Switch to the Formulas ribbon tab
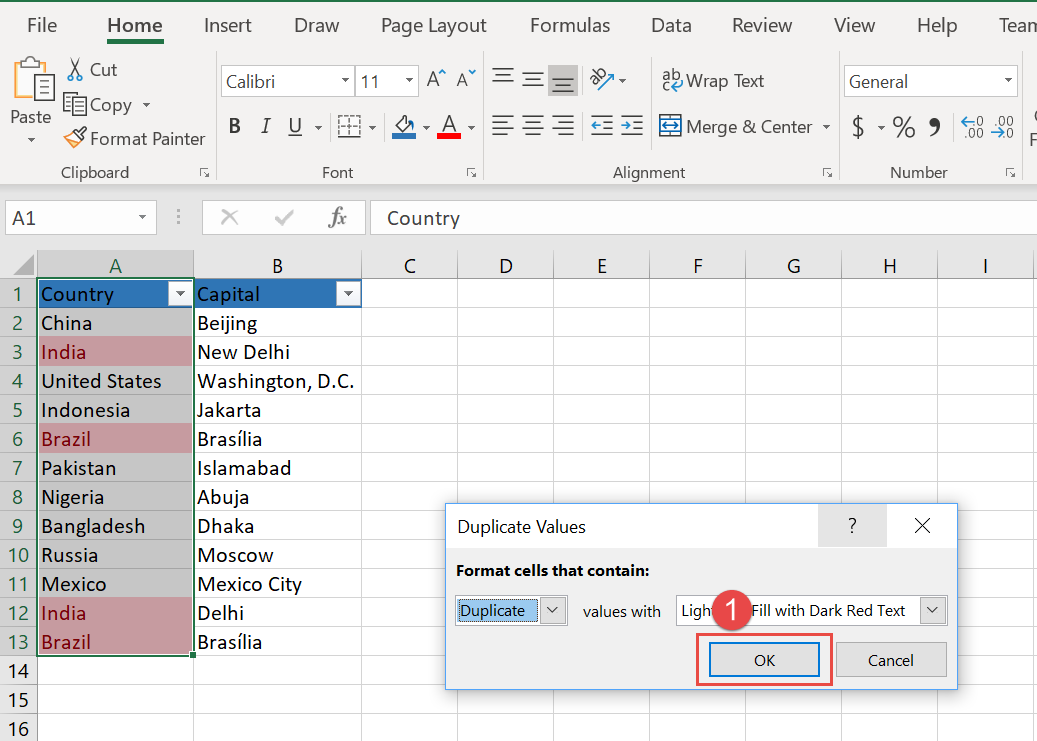 (x=569, y=25)
